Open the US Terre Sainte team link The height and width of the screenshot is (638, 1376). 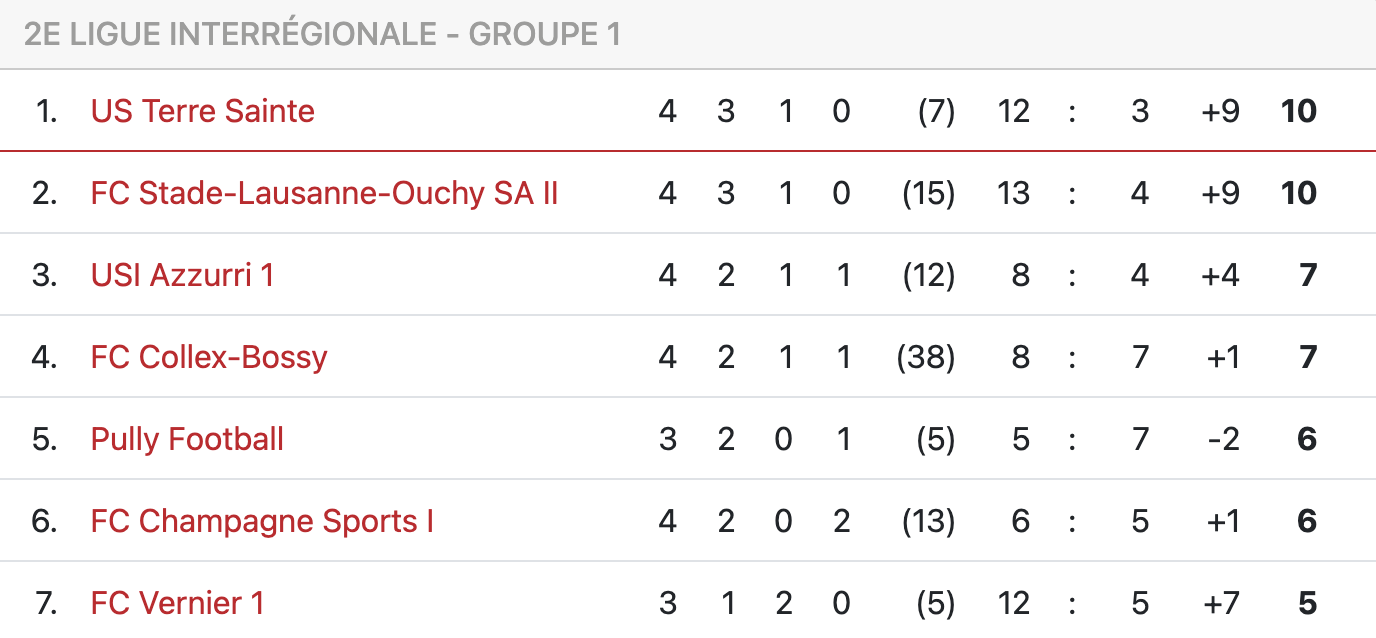[x=203, y=111]
